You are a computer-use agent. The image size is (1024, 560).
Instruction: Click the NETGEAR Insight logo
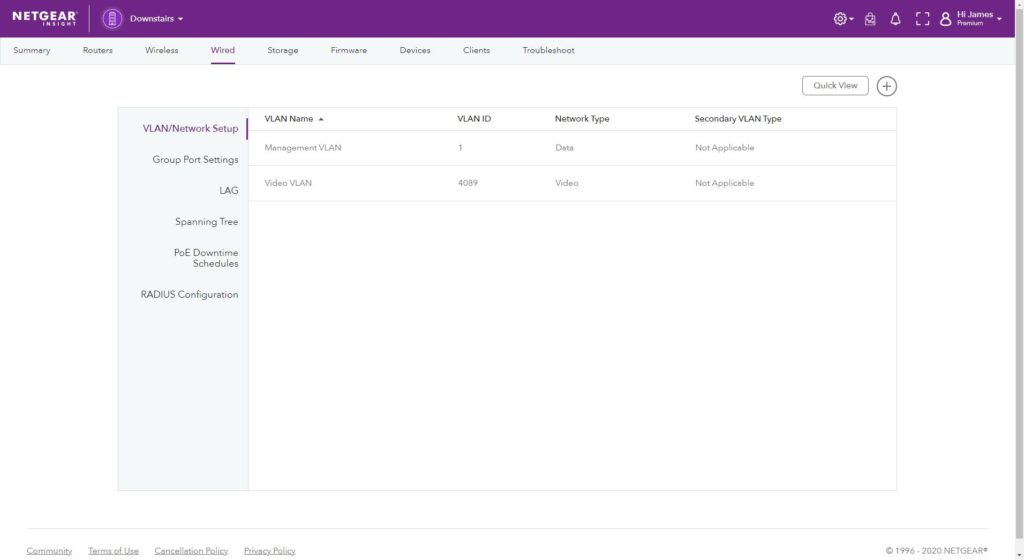point(45,18)
